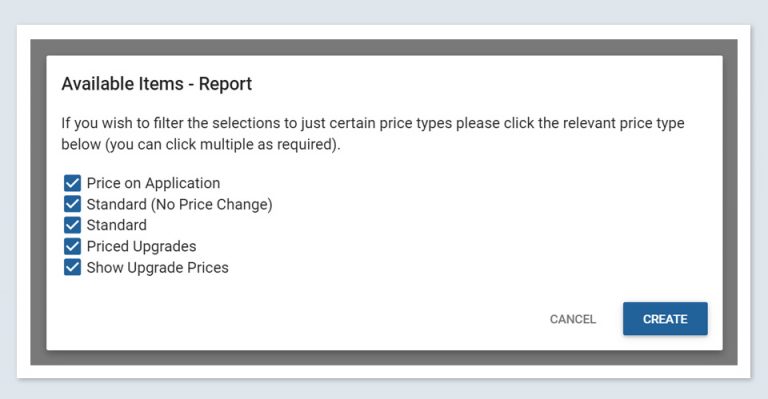Screen dimensions: 768x399
Task: Create the report with the blue button
Action: pyautogui.click(x=665, y=319)
